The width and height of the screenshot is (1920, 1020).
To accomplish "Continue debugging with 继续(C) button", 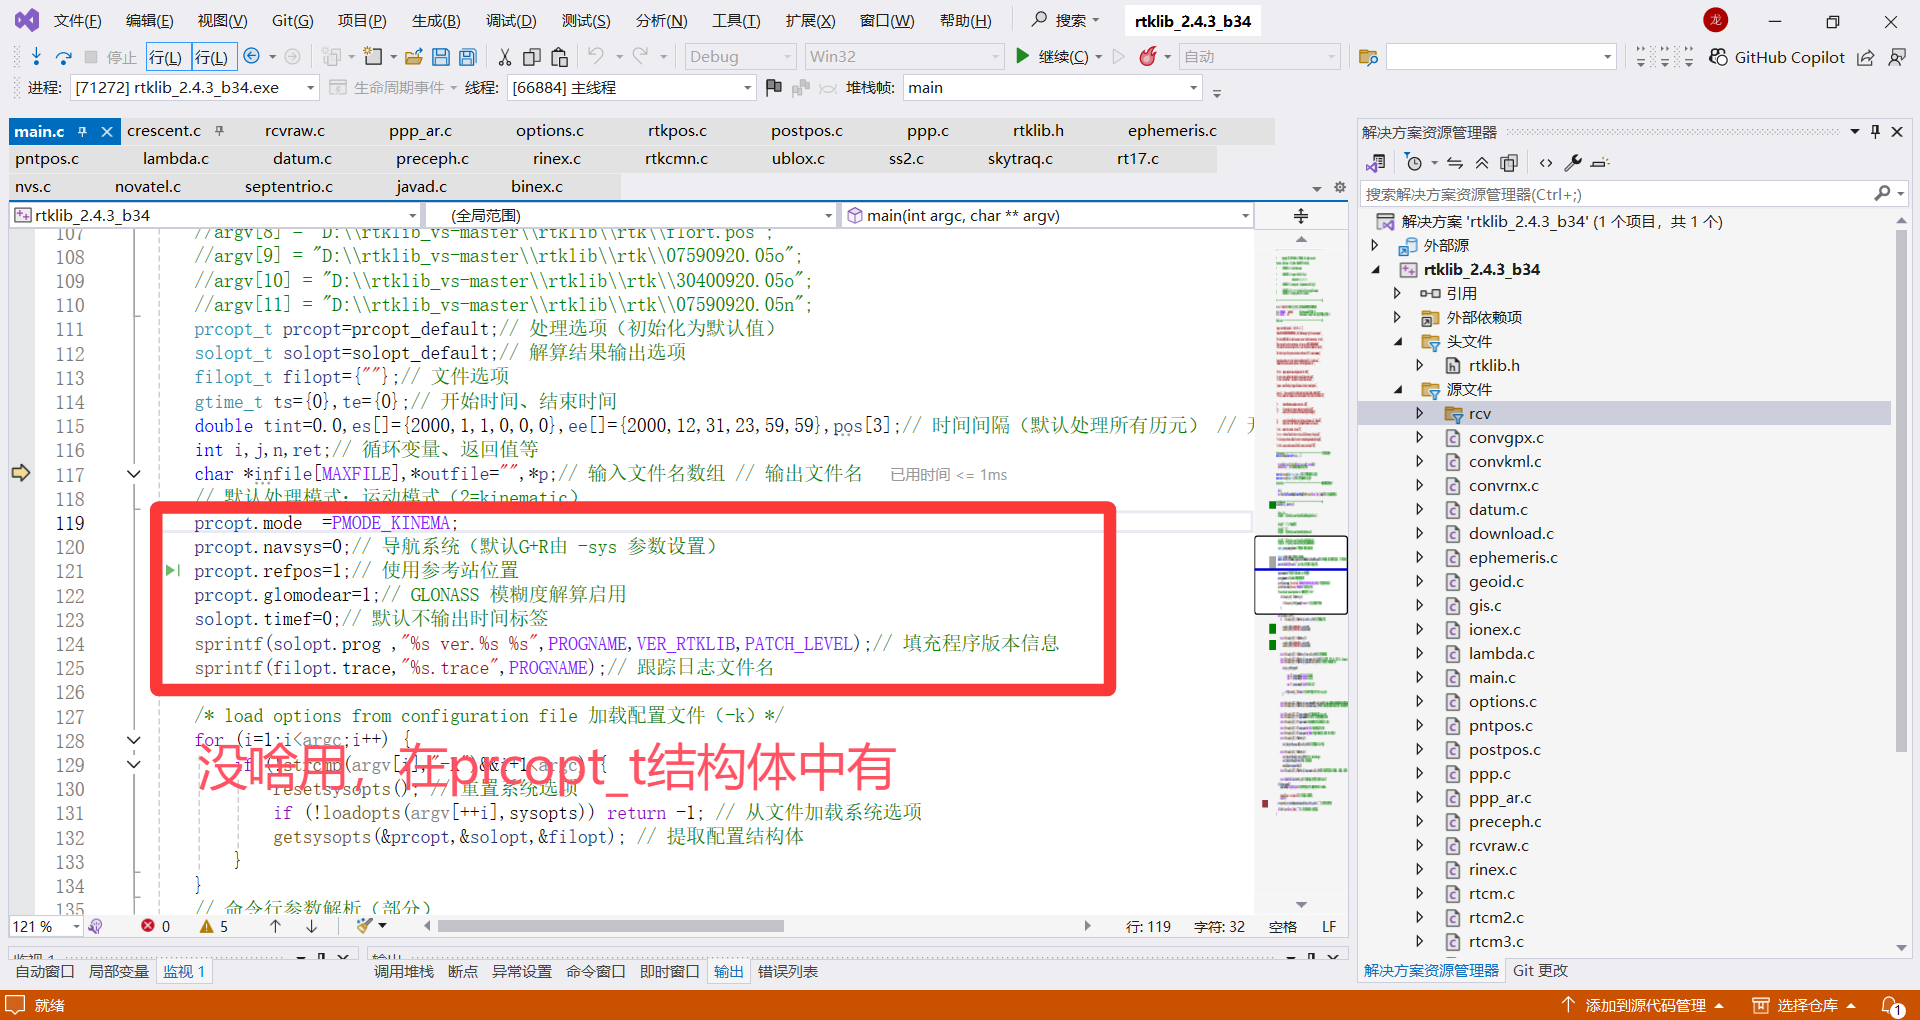I will [1051, 57].
